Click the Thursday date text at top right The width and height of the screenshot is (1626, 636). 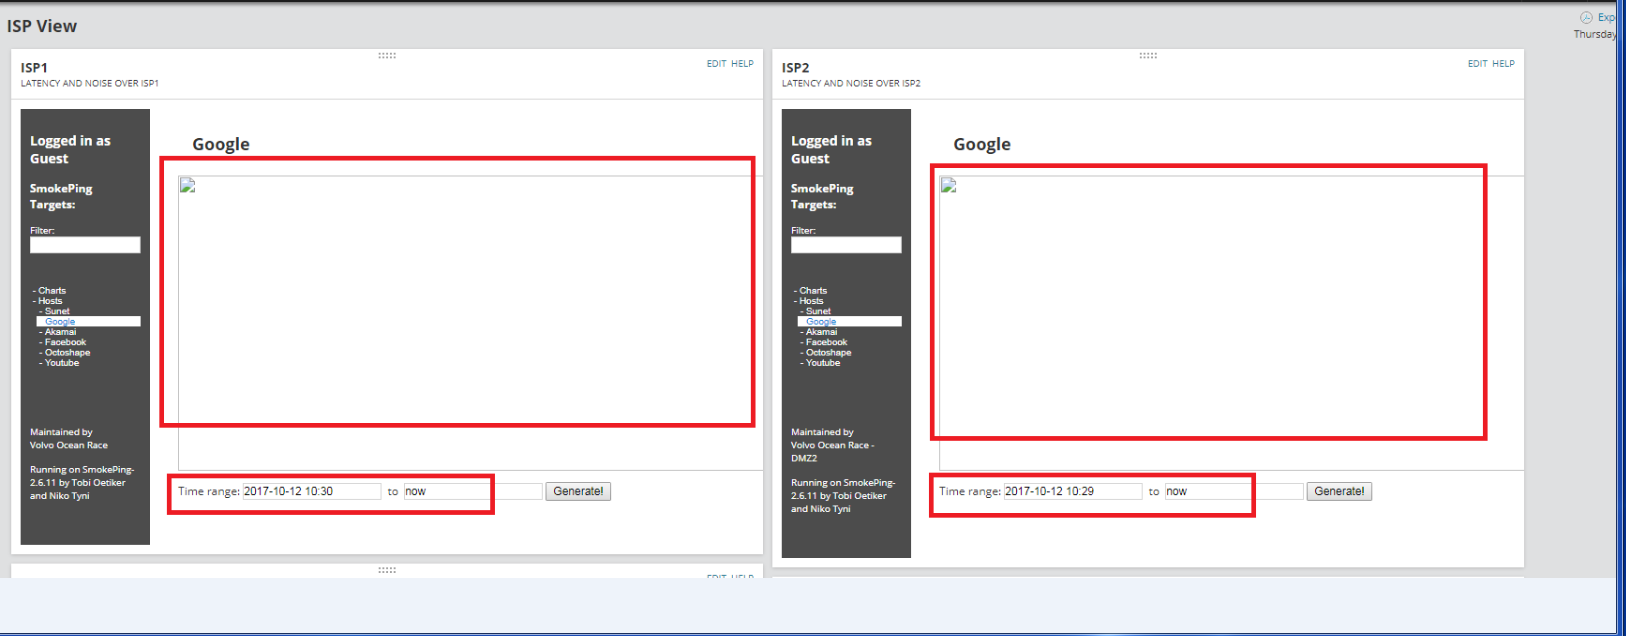click(1594, 34)
